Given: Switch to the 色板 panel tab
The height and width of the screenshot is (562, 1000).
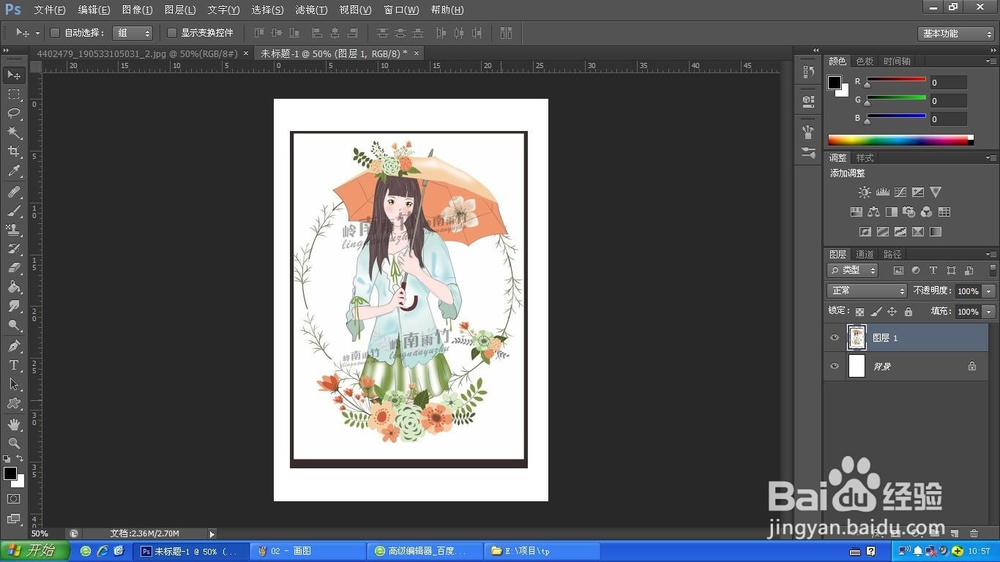Looking at the screenshot, I should click(865, 61).
